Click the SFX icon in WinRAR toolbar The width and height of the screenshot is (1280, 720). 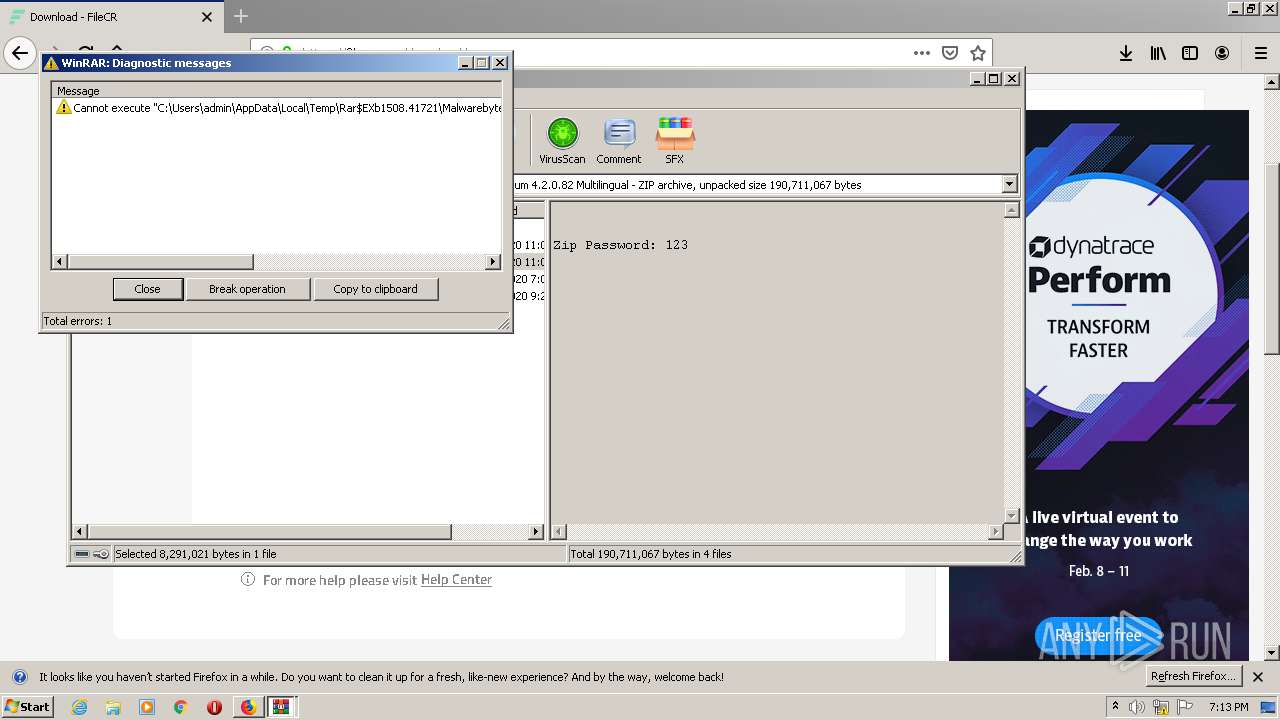pos(675,140)
